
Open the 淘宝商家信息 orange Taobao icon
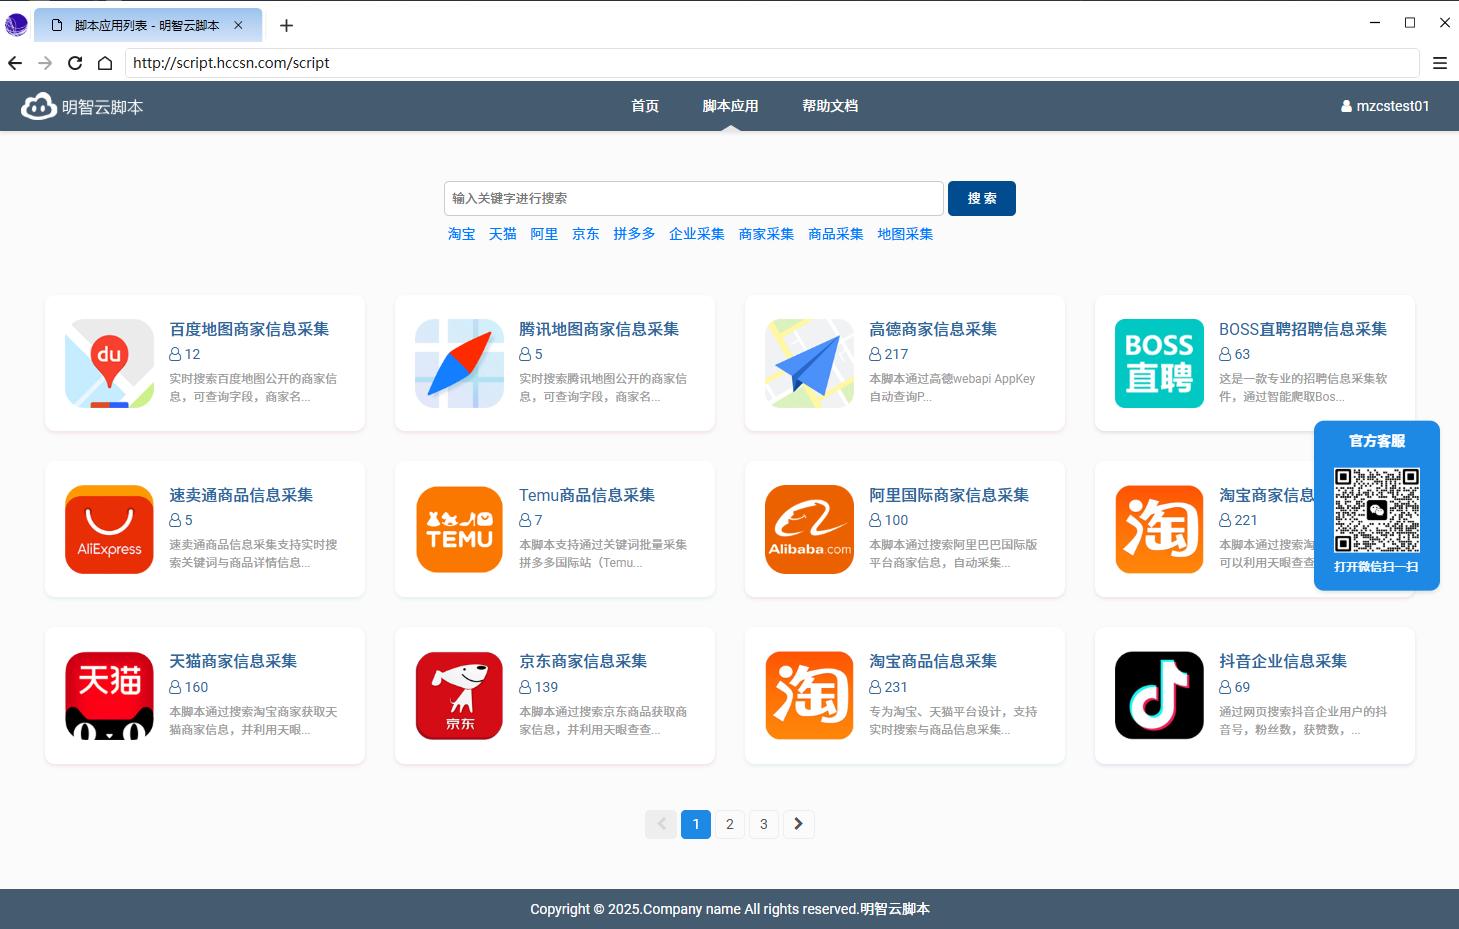coord(1159,529)
